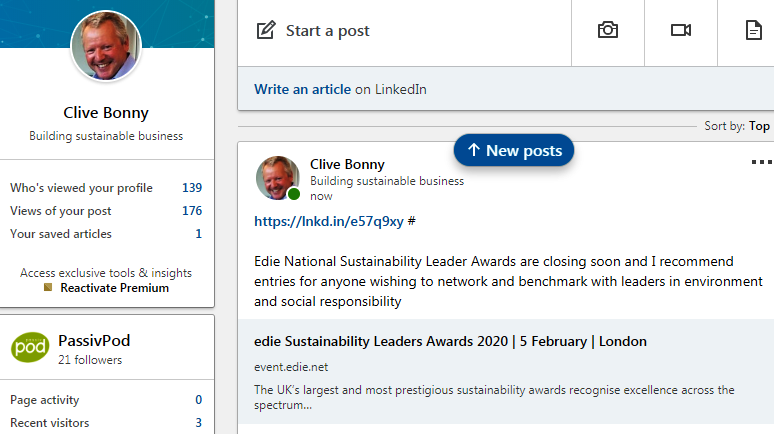Click the 21 followers text
The height and width of the screenshot is (434, 774).
pos(90,360)
